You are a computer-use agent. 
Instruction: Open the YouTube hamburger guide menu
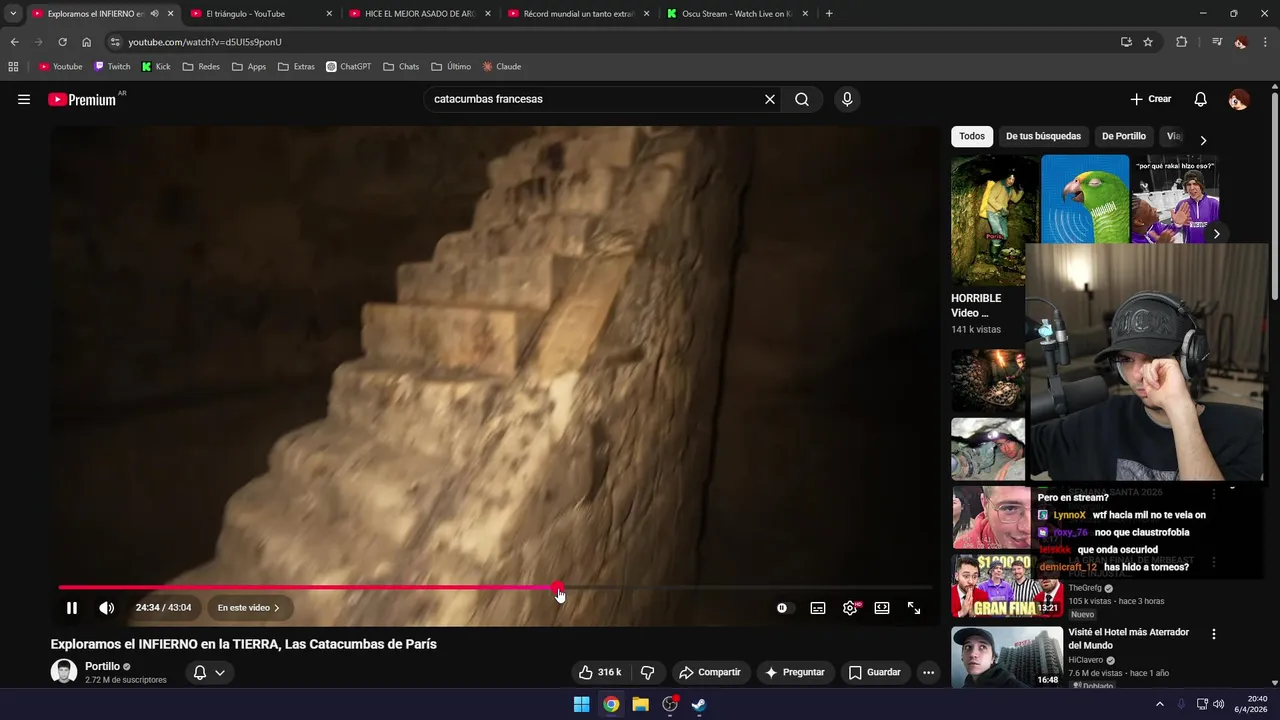tap(24, 99)
